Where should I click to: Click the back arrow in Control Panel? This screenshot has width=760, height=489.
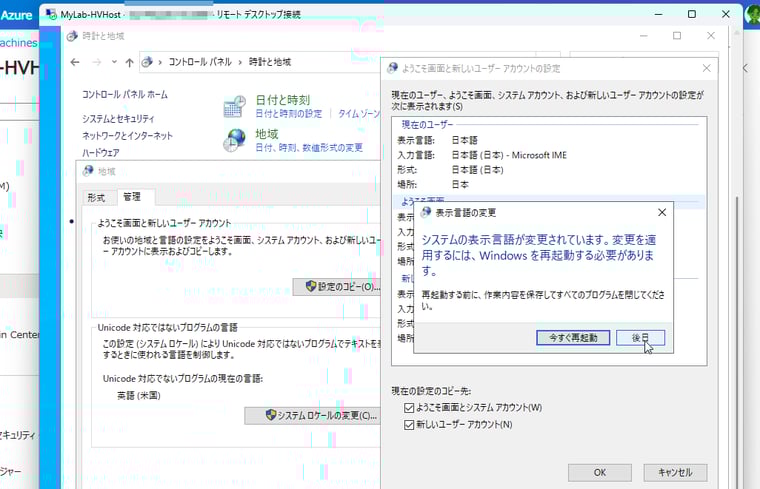pos(75,62)
